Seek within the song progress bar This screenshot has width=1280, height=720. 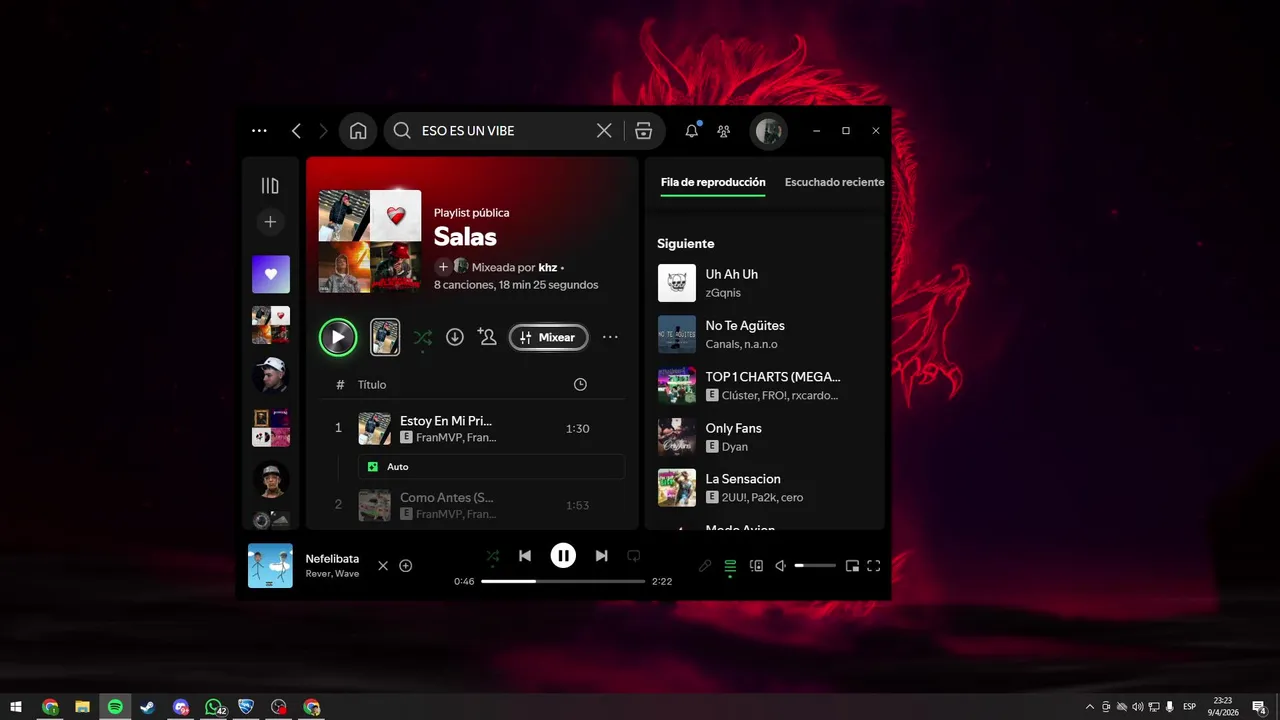pyautogui.click(x=563, y=581)
